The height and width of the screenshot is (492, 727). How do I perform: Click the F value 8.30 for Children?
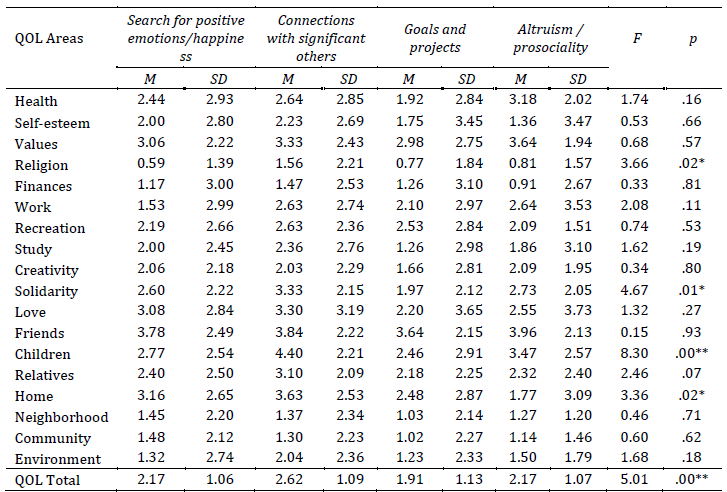pos(636,354)
